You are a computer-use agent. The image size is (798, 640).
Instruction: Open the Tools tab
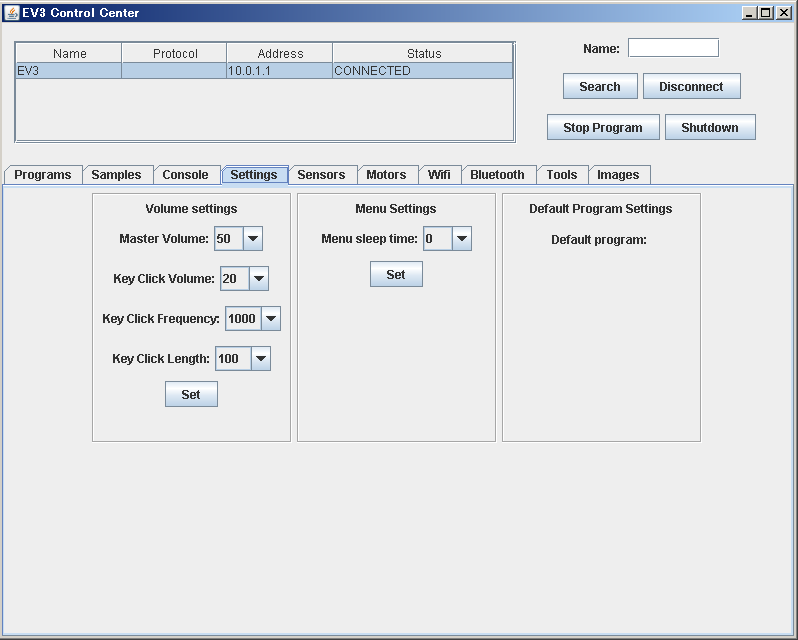pyautogui.click(x=562, y=174)
